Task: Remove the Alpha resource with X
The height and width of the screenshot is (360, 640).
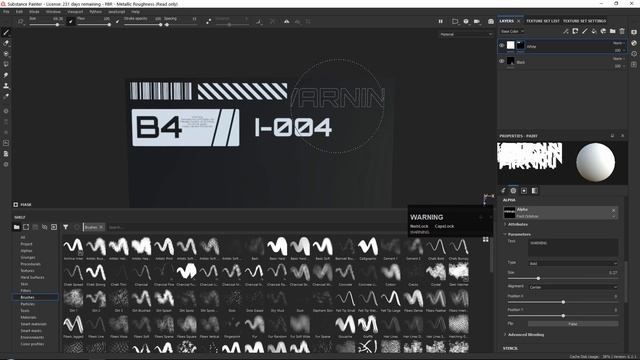Action: (613, 210)
